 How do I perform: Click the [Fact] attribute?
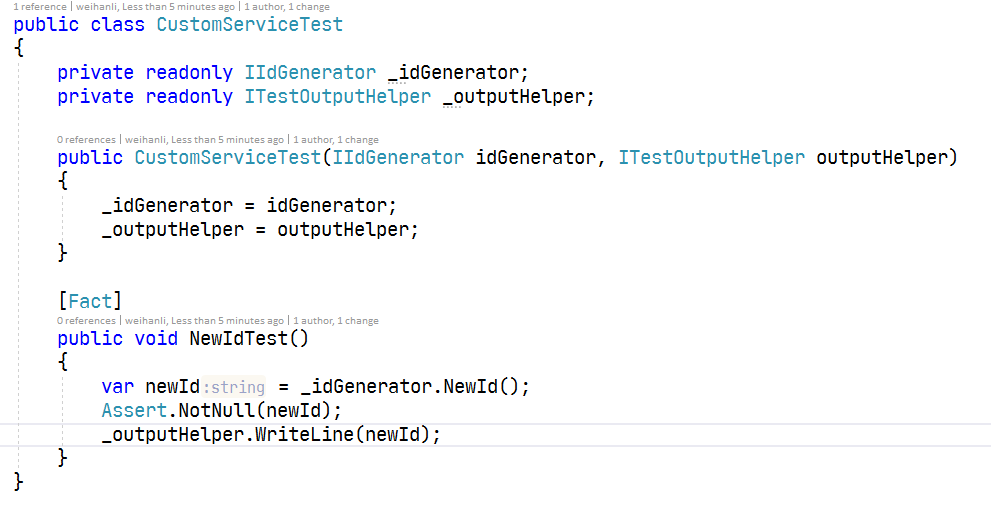(x=90, y=301)
